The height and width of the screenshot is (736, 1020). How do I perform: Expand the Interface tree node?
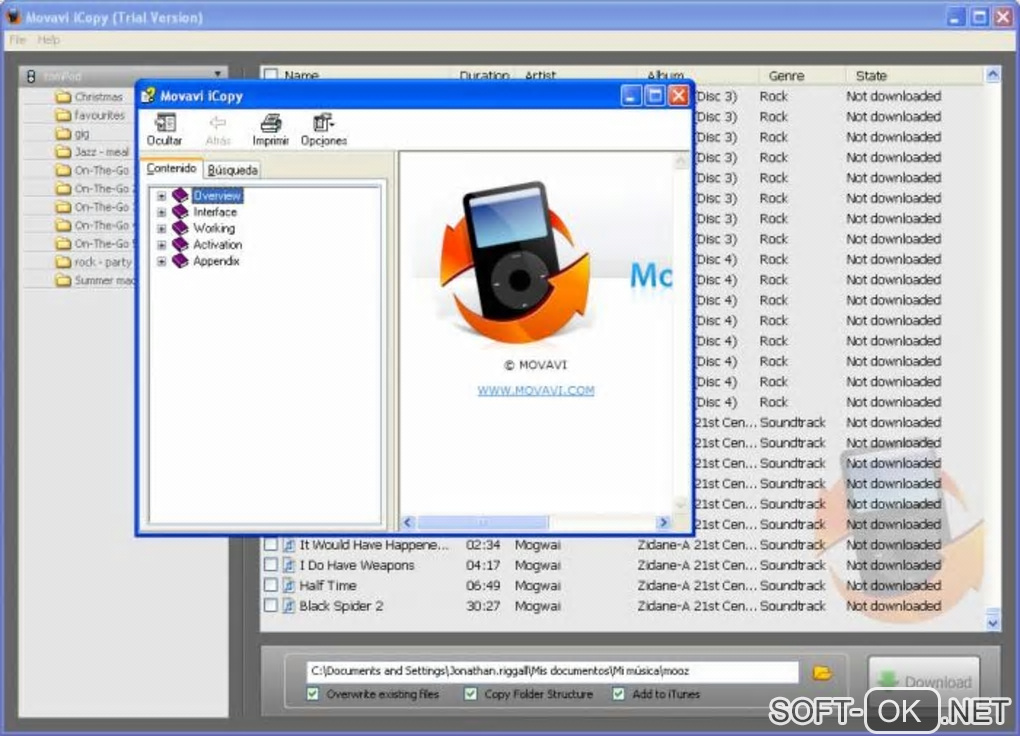pyautogui.click(x=161, y=212)
